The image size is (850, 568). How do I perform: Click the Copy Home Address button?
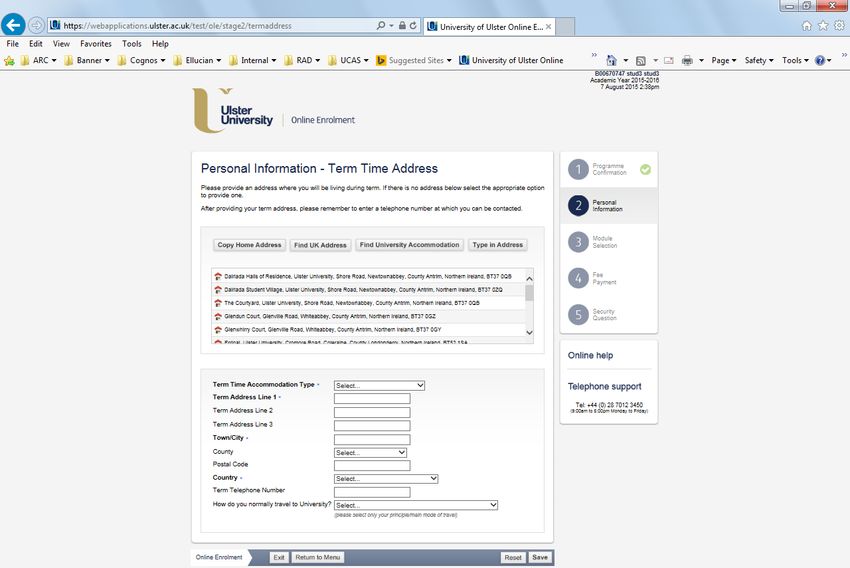[x=249, y=245]
